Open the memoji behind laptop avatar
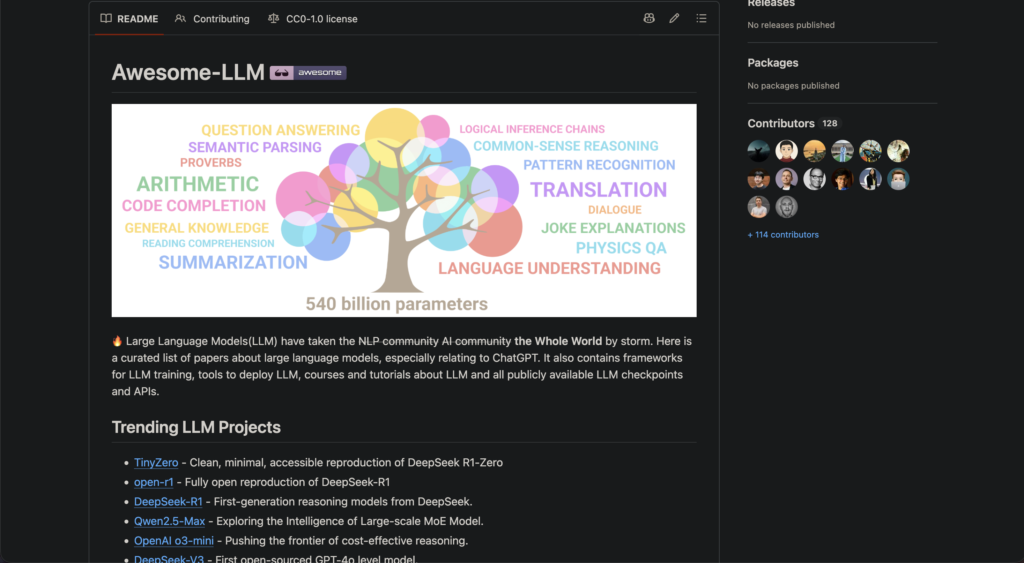The image size is (1024, 563). pyautogui.click(x=899, y=179)
